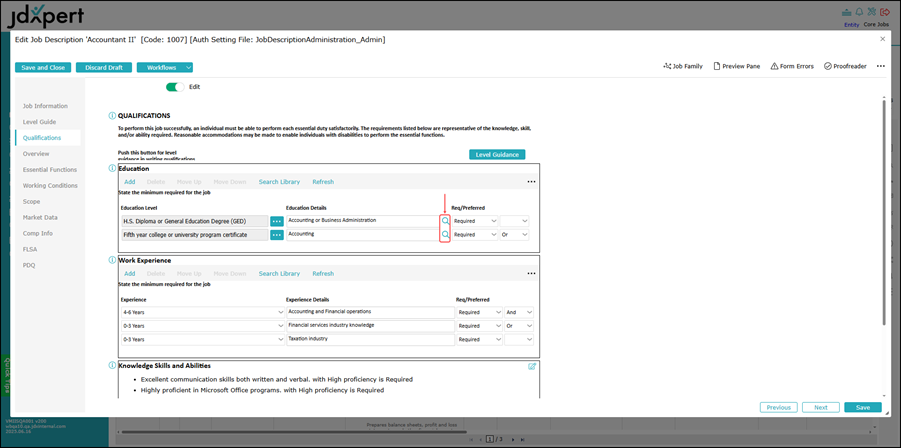This screenshot has width=901, height=448.
Task: Click the red logout arrow icon
Action: (884, 11)
